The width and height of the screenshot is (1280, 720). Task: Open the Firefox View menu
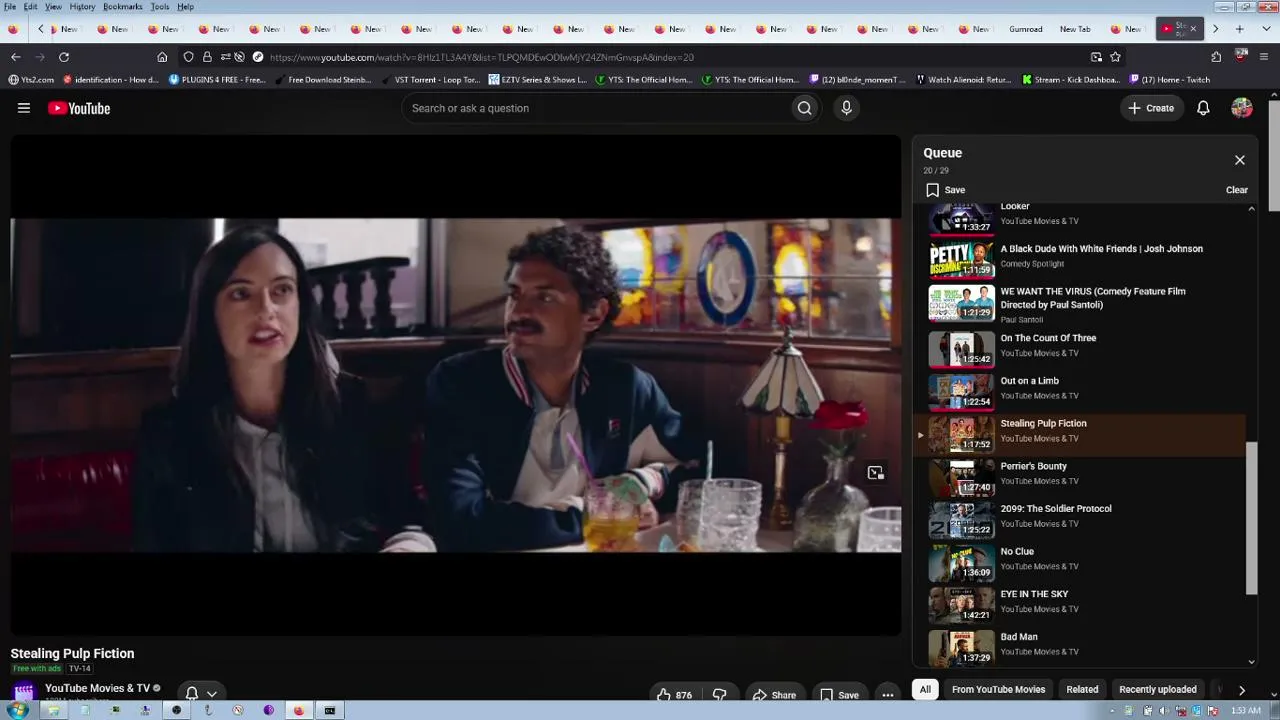point(53,7)
